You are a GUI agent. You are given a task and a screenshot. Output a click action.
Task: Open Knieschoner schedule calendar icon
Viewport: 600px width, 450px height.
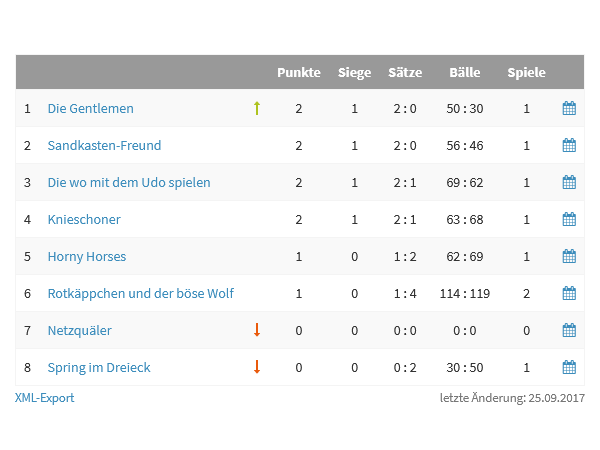click(x=569, y=219)
